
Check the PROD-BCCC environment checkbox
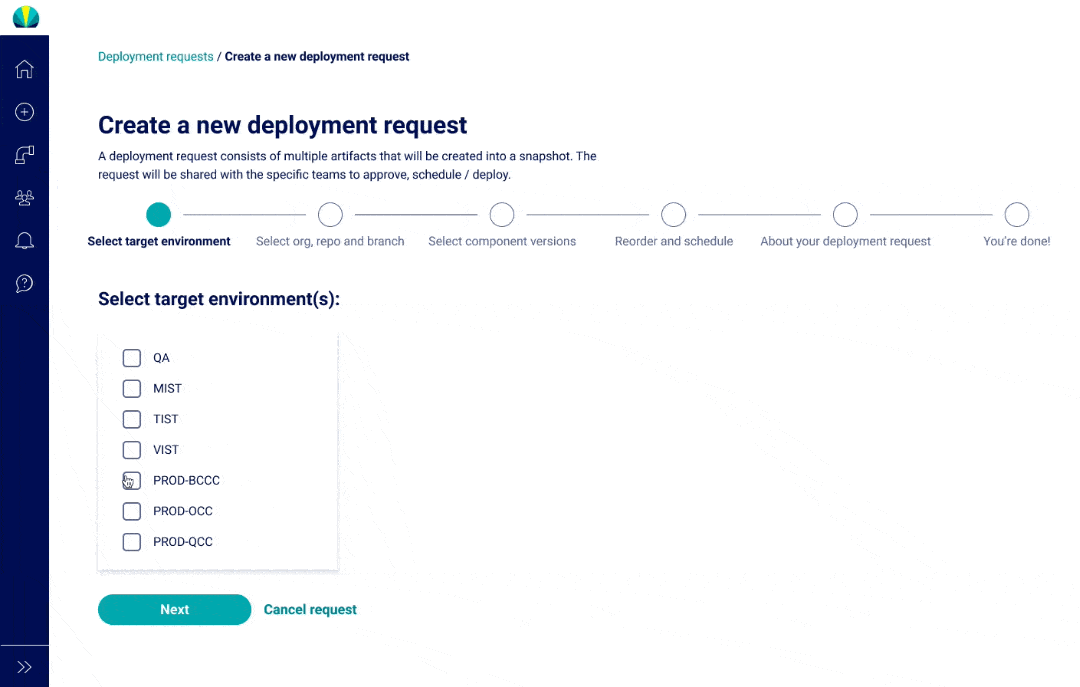[132, 480]
